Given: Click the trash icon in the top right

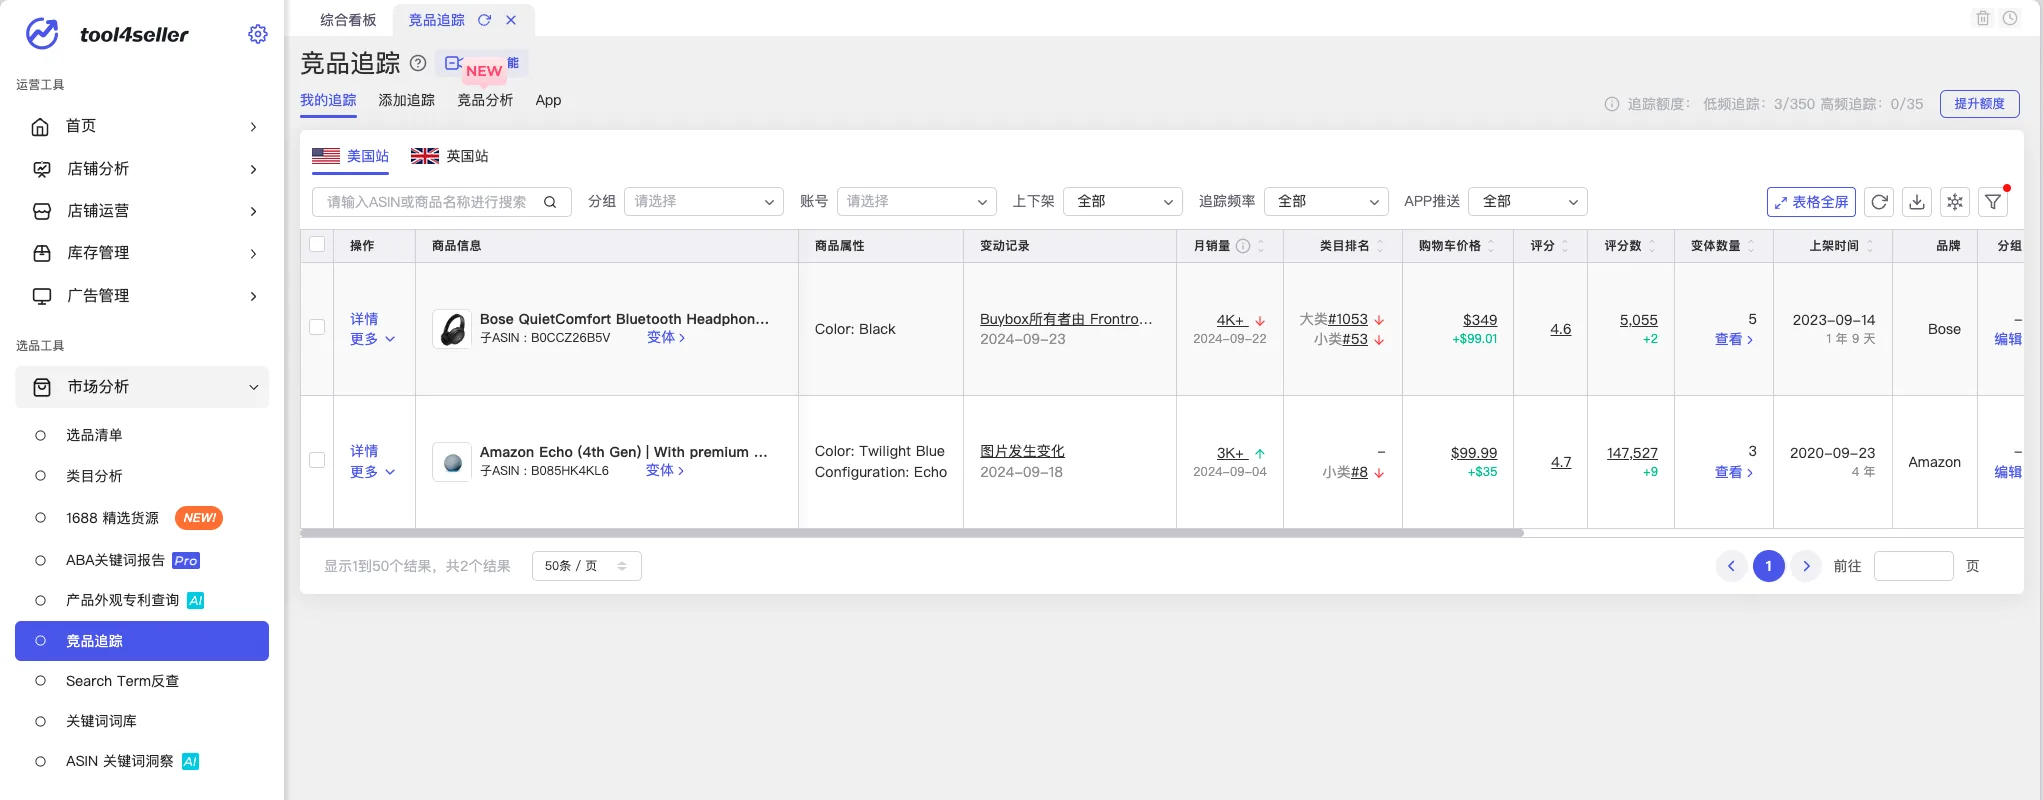Looking at the screenshot, I should tap(1983, 18).
